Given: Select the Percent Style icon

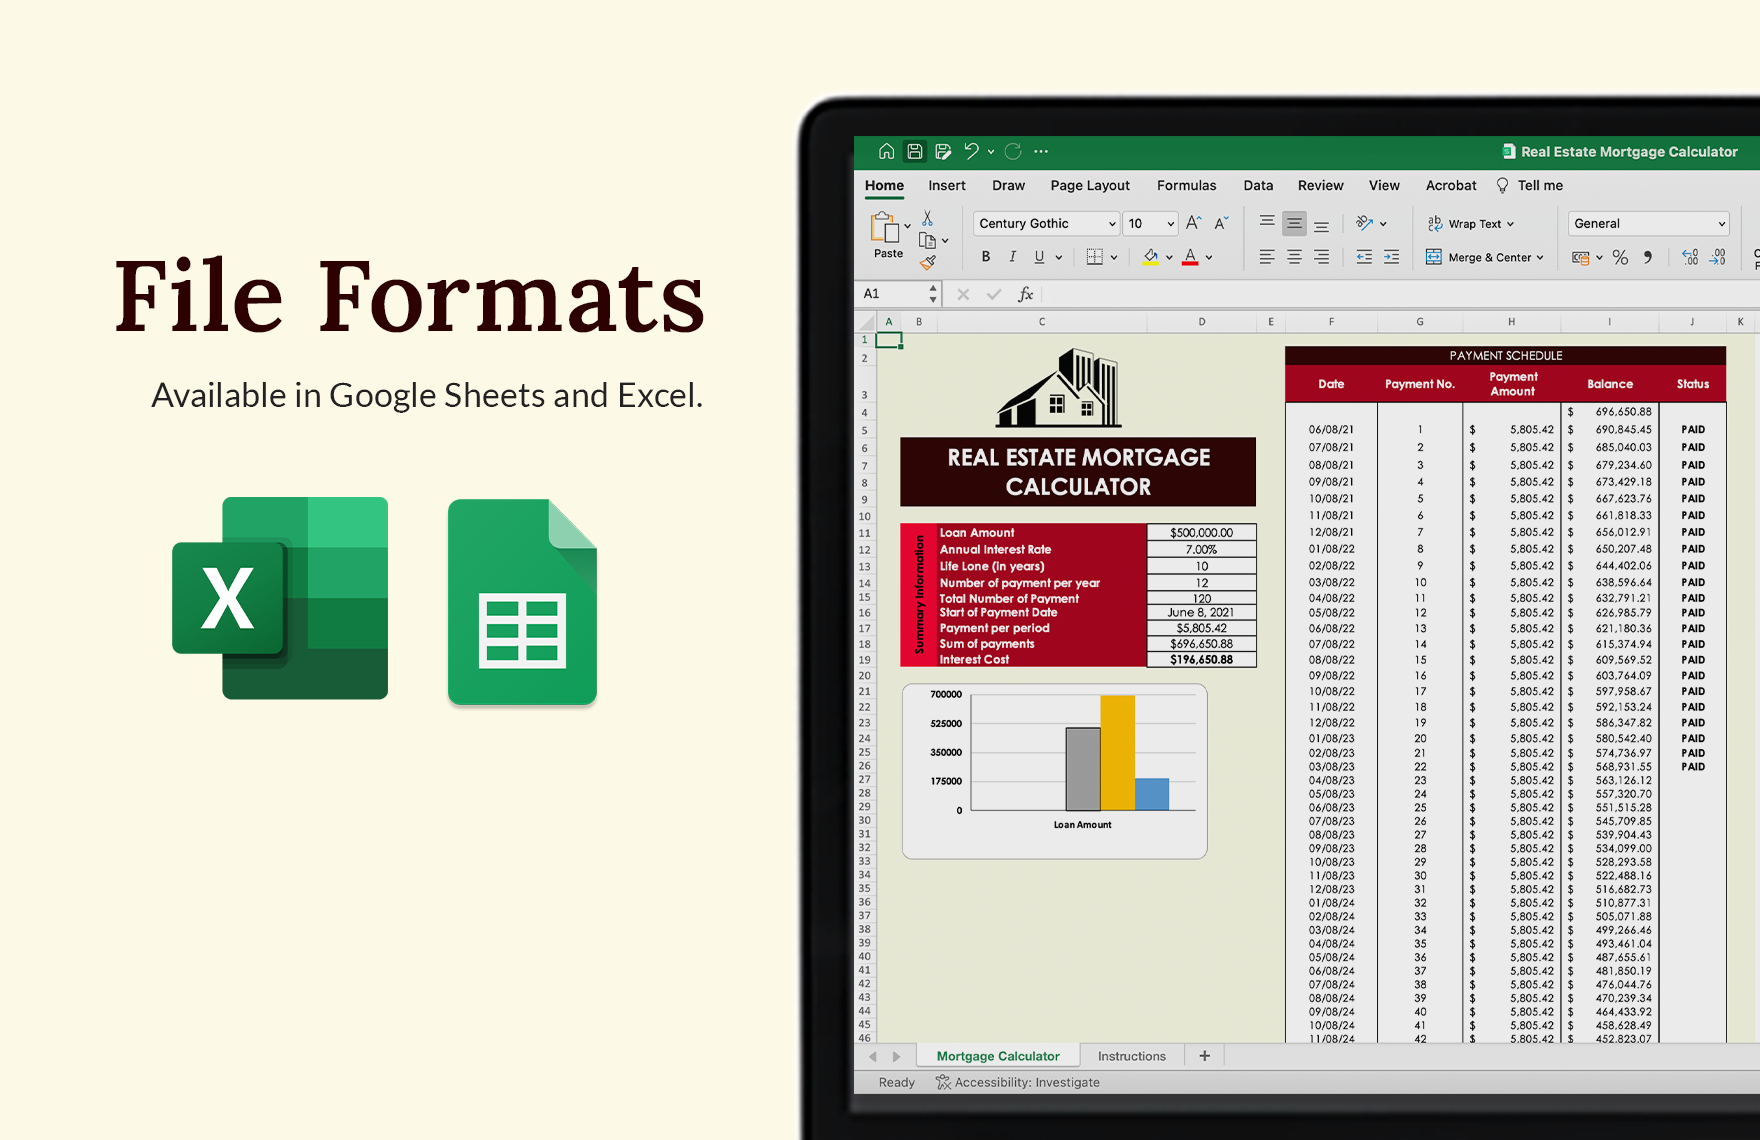Looking at the screenshot, I should coord(1620,257).
